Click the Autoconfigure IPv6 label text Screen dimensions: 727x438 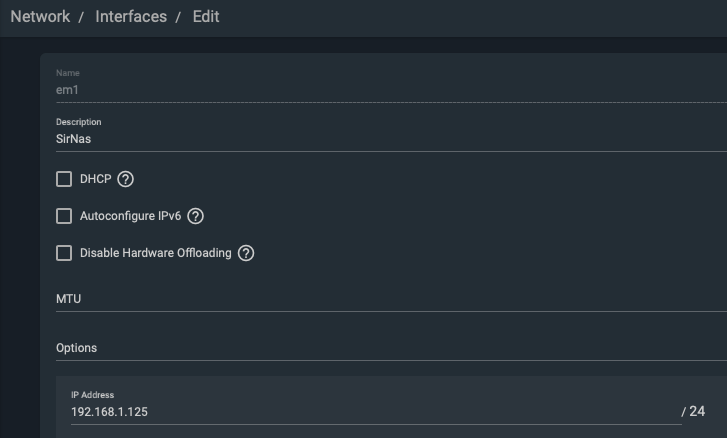(x=130, y=216)
